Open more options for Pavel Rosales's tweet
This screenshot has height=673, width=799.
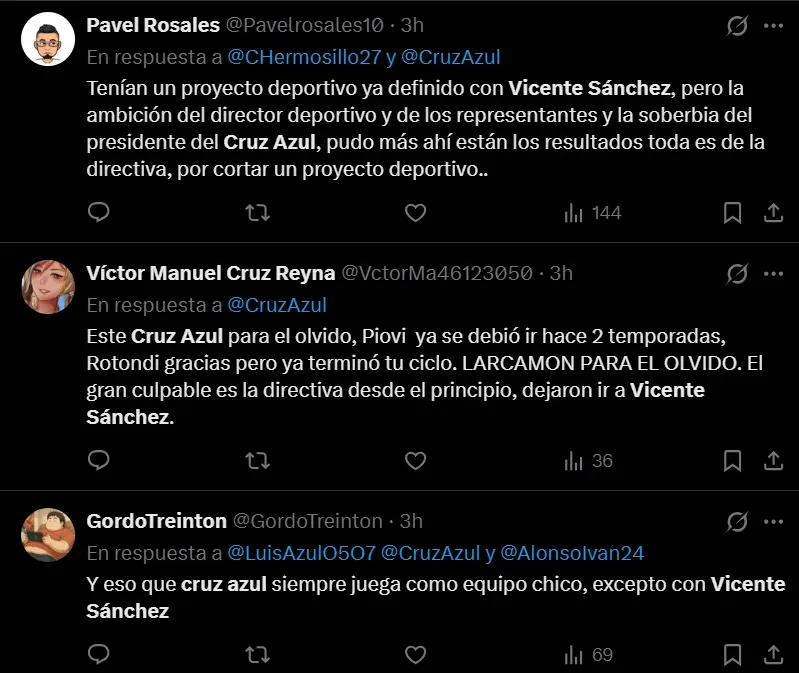point(773,25)
